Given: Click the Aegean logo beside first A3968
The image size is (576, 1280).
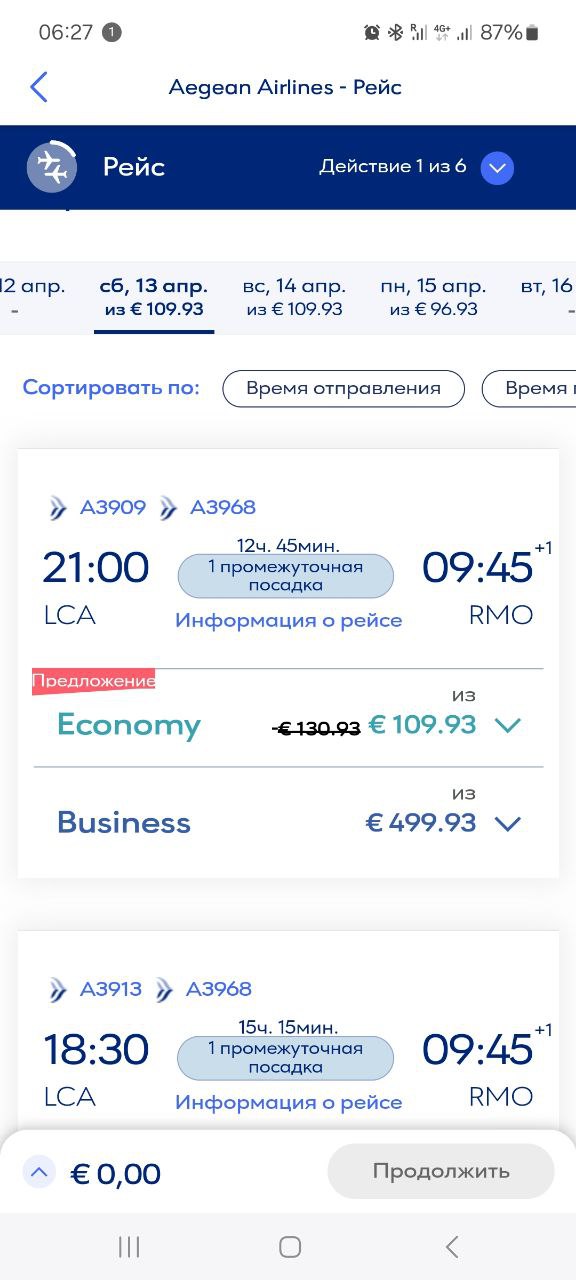Looking at the screenshot, I should [169, 508].
